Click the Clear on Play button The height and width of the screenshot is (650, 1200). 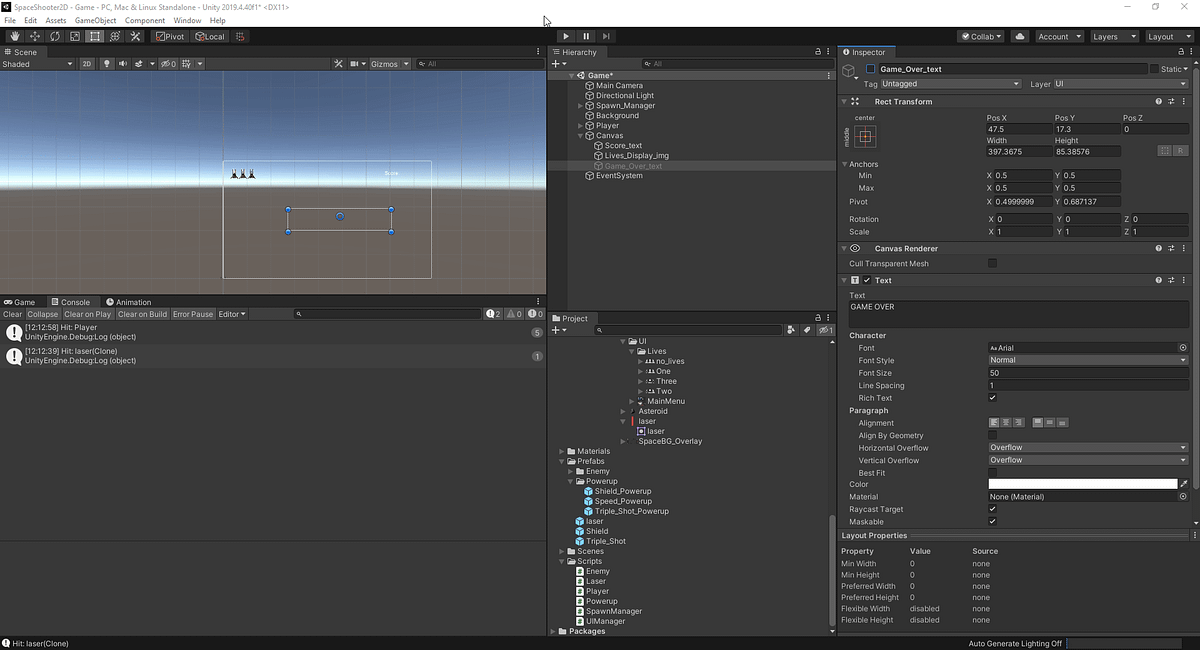[88, 313]
